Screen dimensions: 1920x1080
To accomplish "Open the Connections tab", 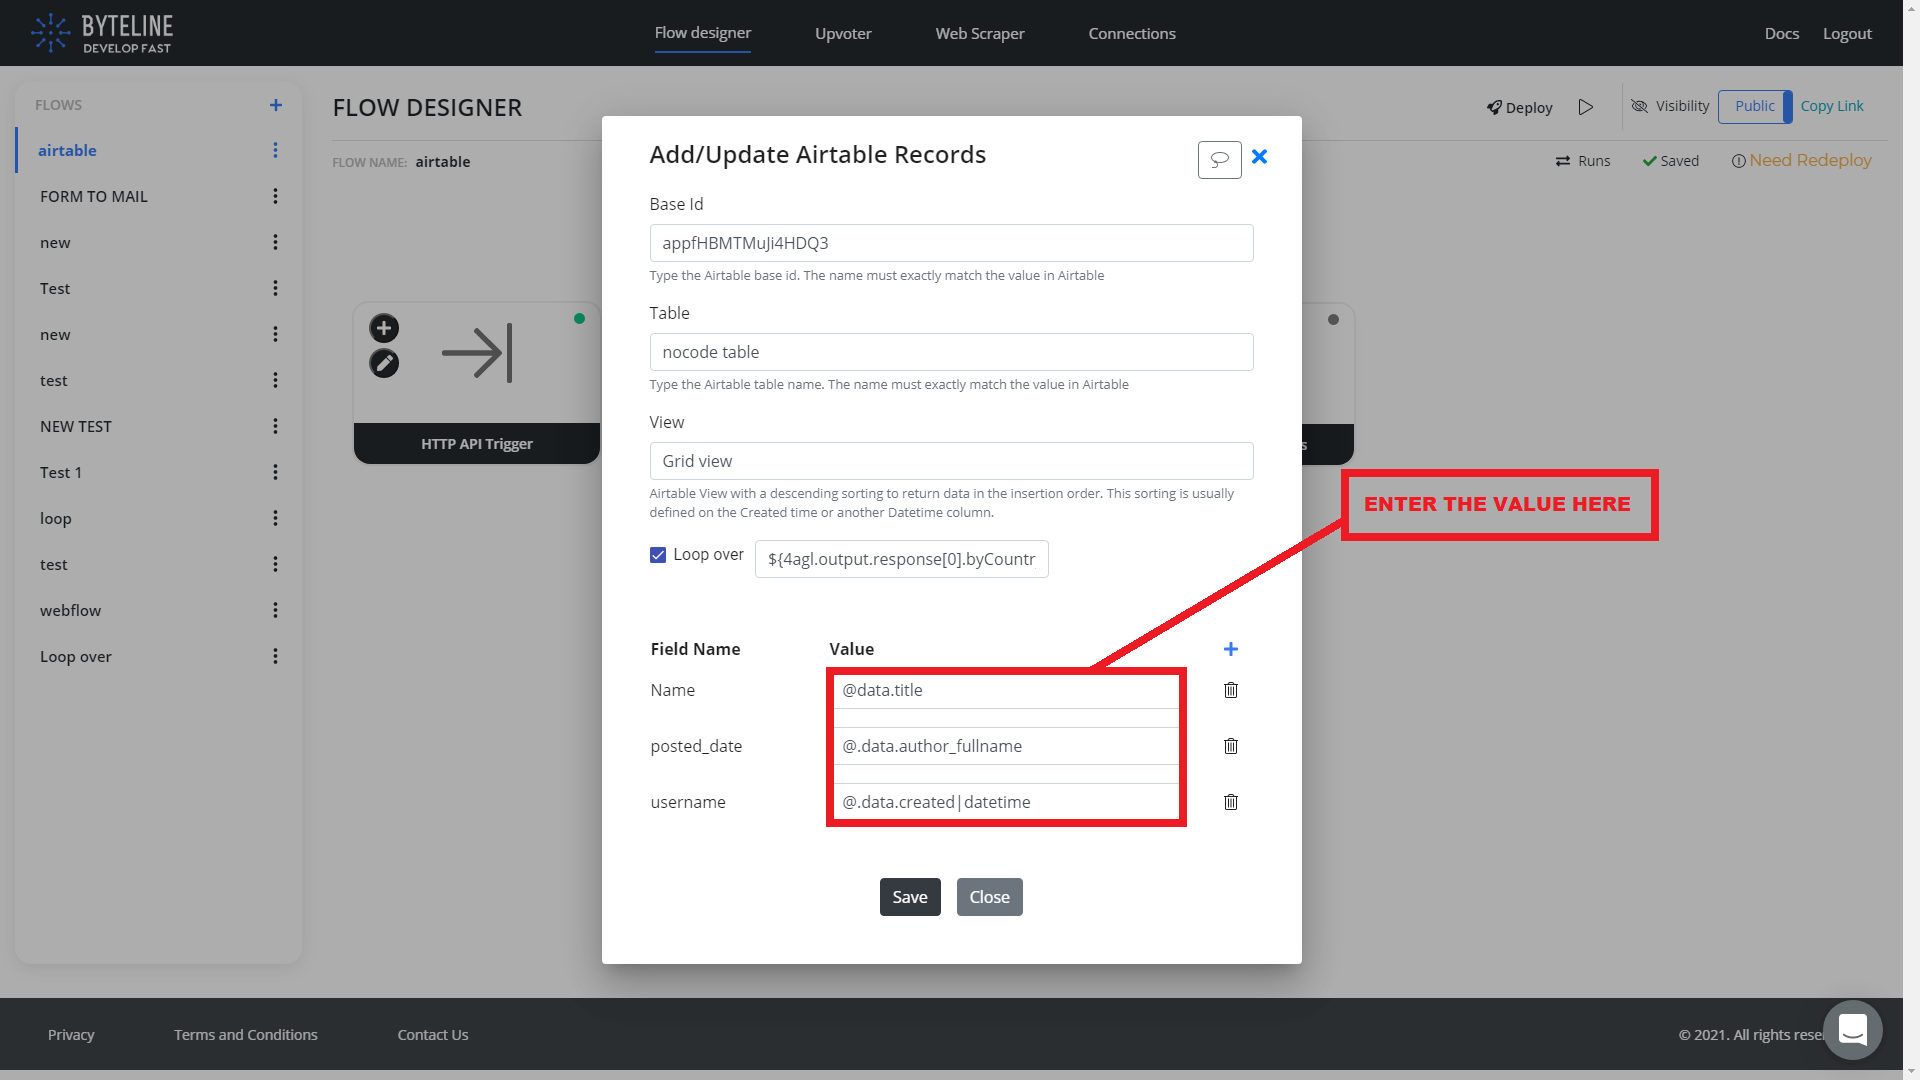I will point(1131,33).
